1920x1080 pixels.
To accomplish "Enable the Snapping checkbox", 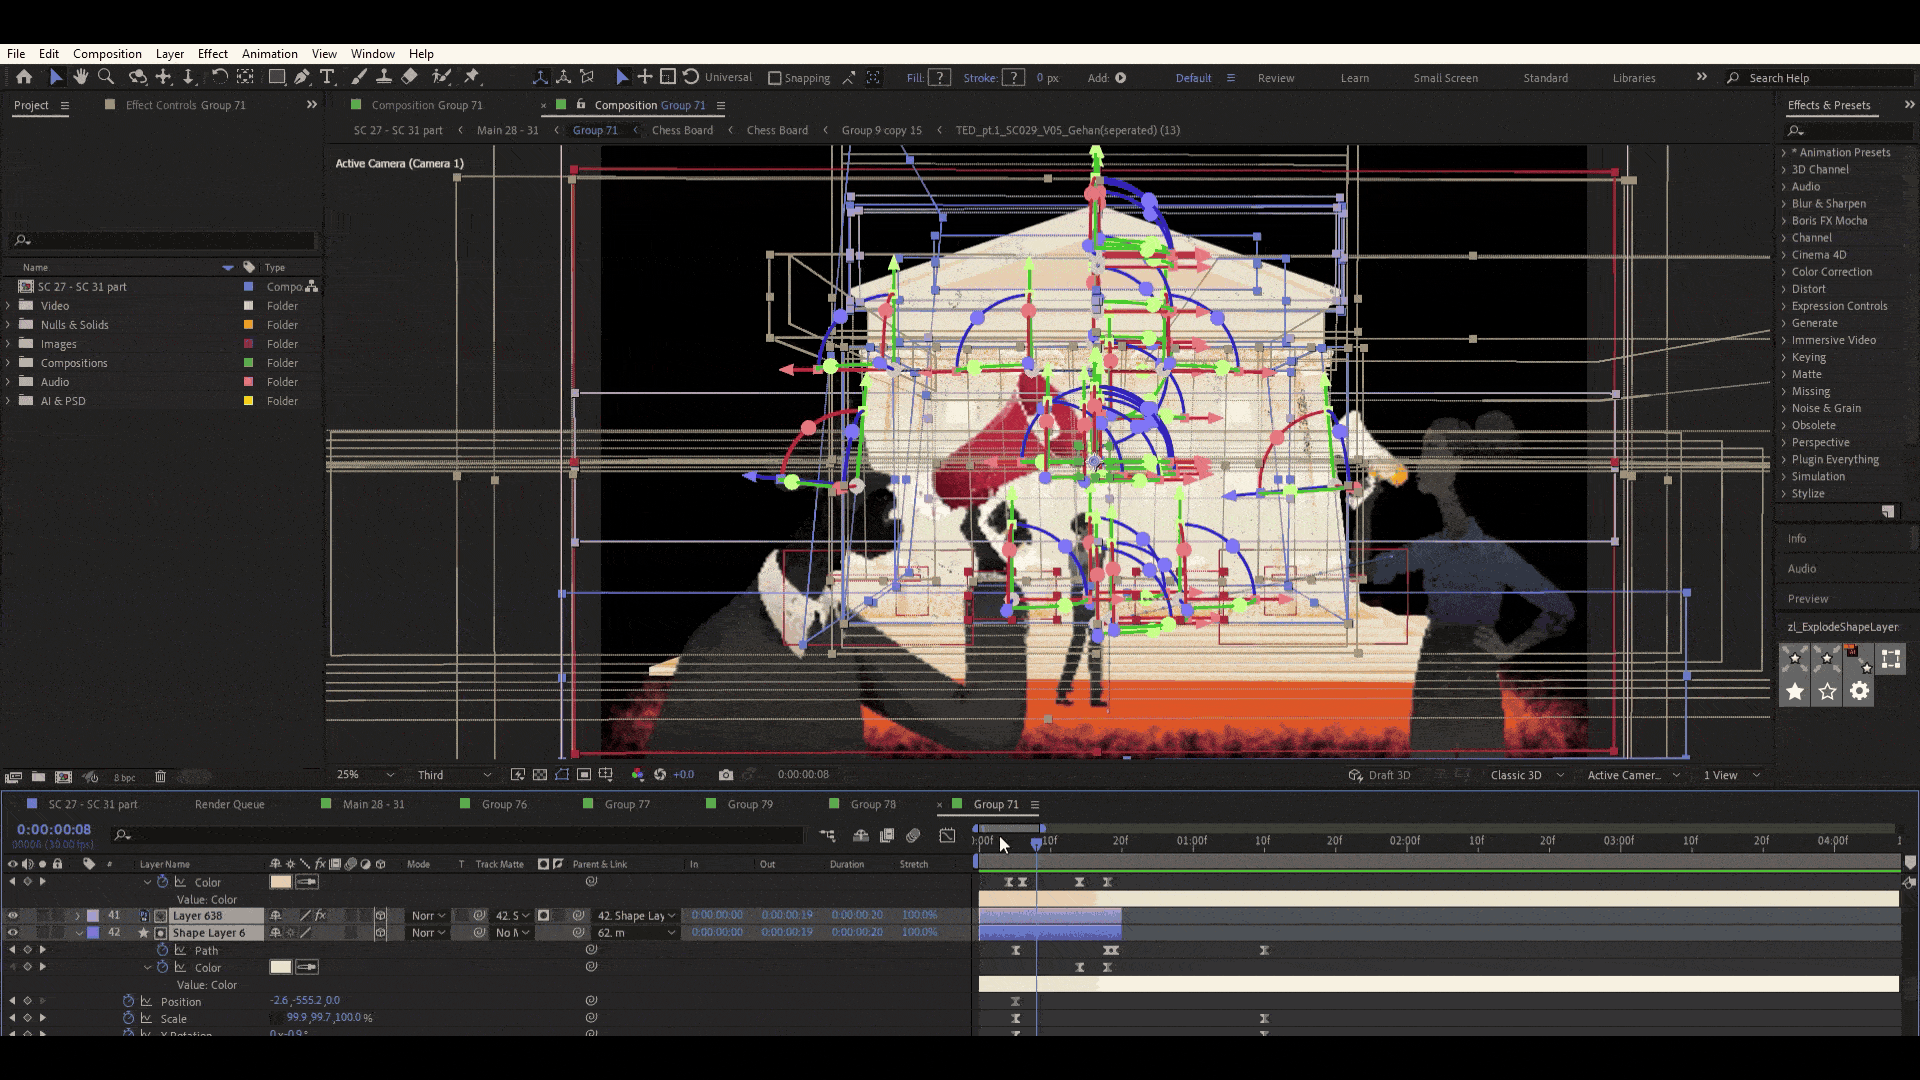I will pyautogui.click(x=774, y=78).
